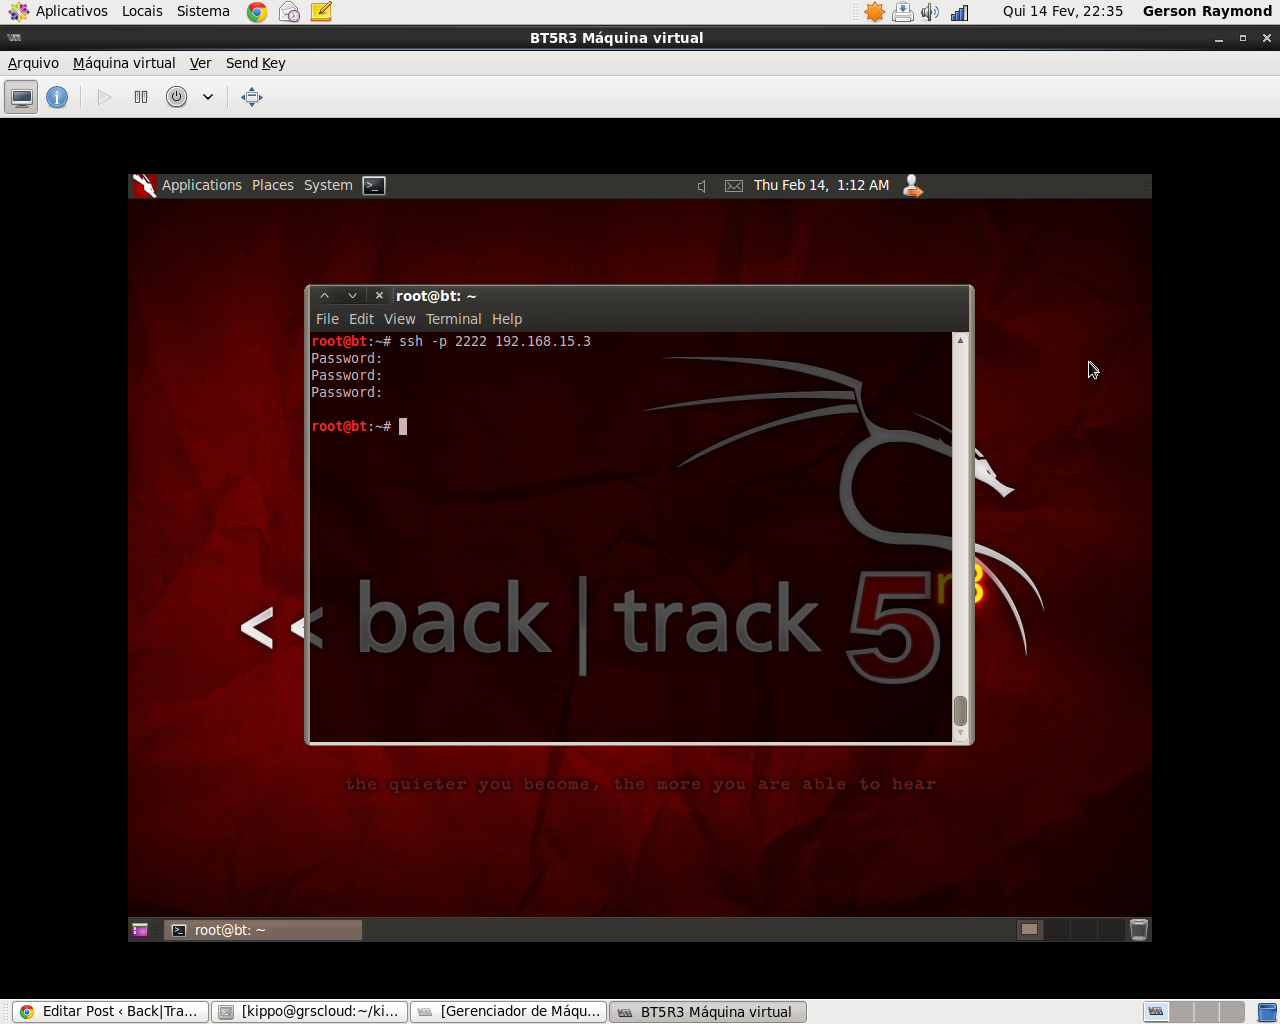Click terminal scrollbar down arrow
The height and width of the screenshot is (1024, 1280).
click(960, 734)
